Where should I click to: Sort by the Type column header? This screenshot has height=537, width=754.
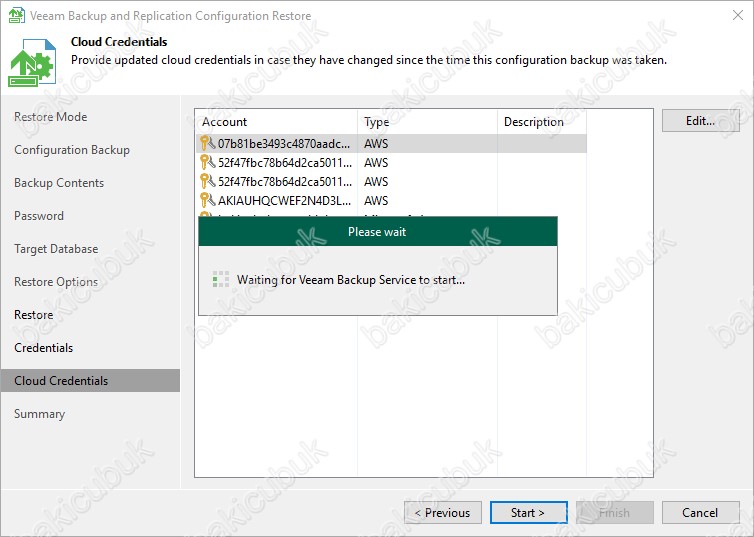pyautogui.click(x=427, y=122)
